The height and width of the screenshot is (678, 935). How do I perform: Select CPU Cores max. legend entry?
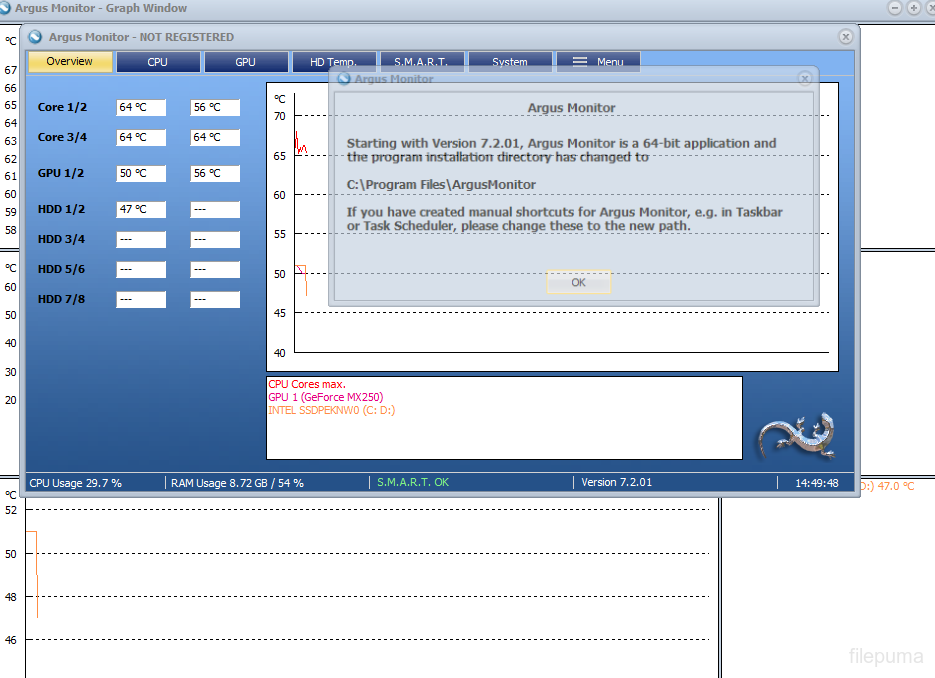(x=307, y=384)
